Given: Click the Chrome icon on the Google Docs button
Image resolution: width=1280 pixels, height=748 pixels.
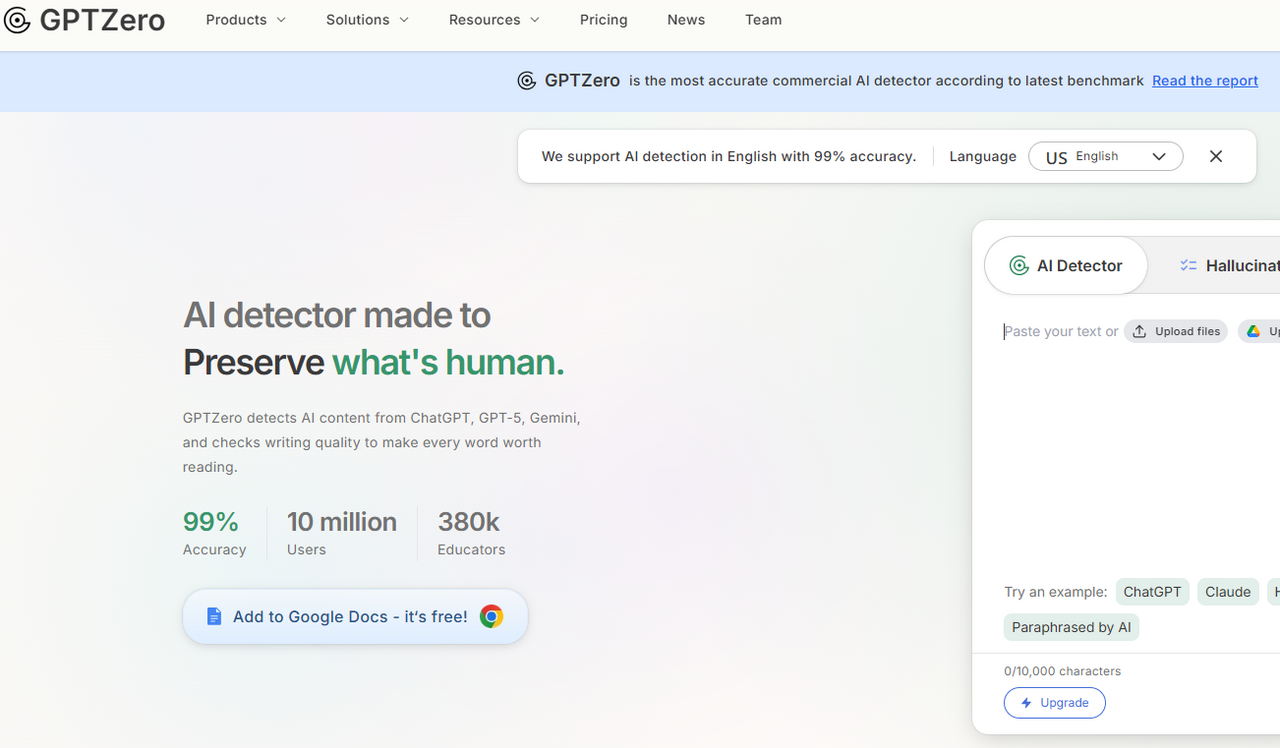Looking at the screenshot, I should [x=491, y=617].
